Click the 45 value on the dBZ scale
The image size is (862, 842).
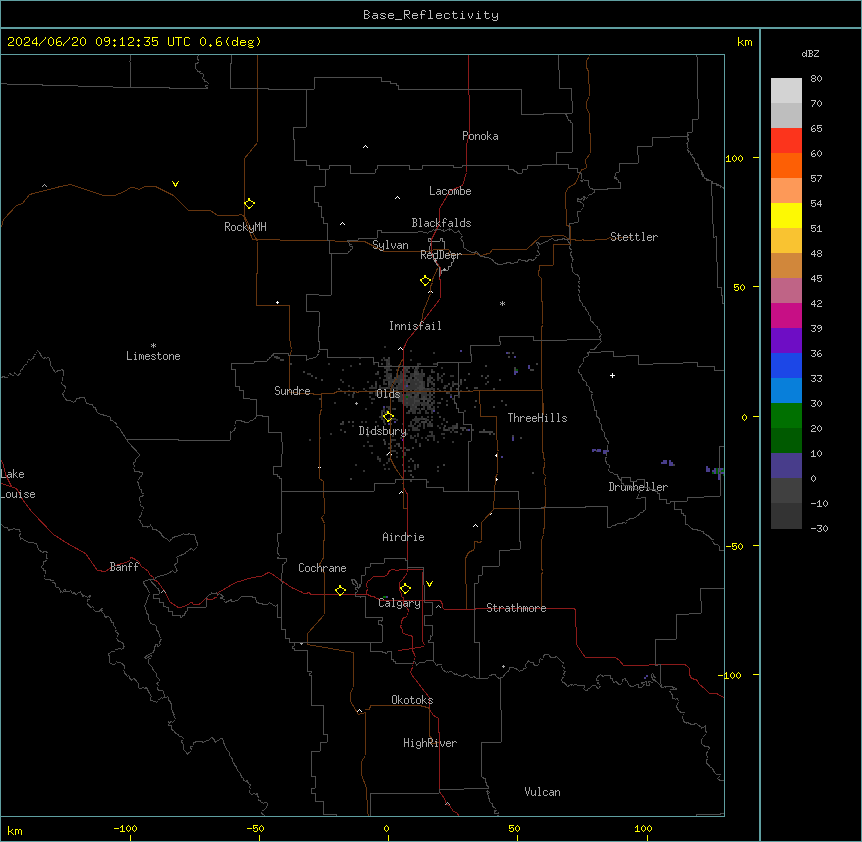(x=816, y=278)
